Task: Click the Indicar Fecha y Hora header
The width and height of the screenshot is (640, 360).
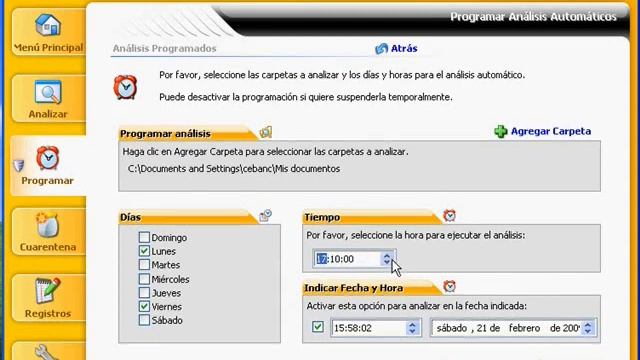Action: (353, 288)
